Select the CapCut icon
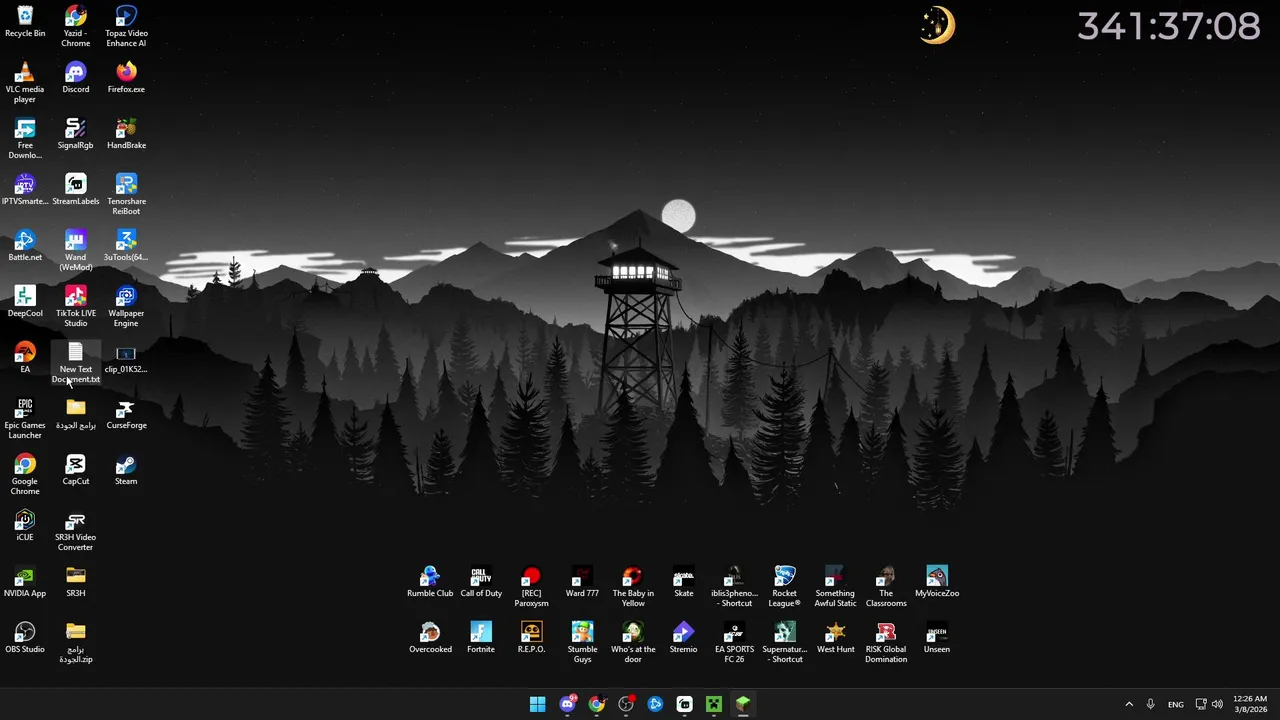1280x720 pixels. coord(76,470)
